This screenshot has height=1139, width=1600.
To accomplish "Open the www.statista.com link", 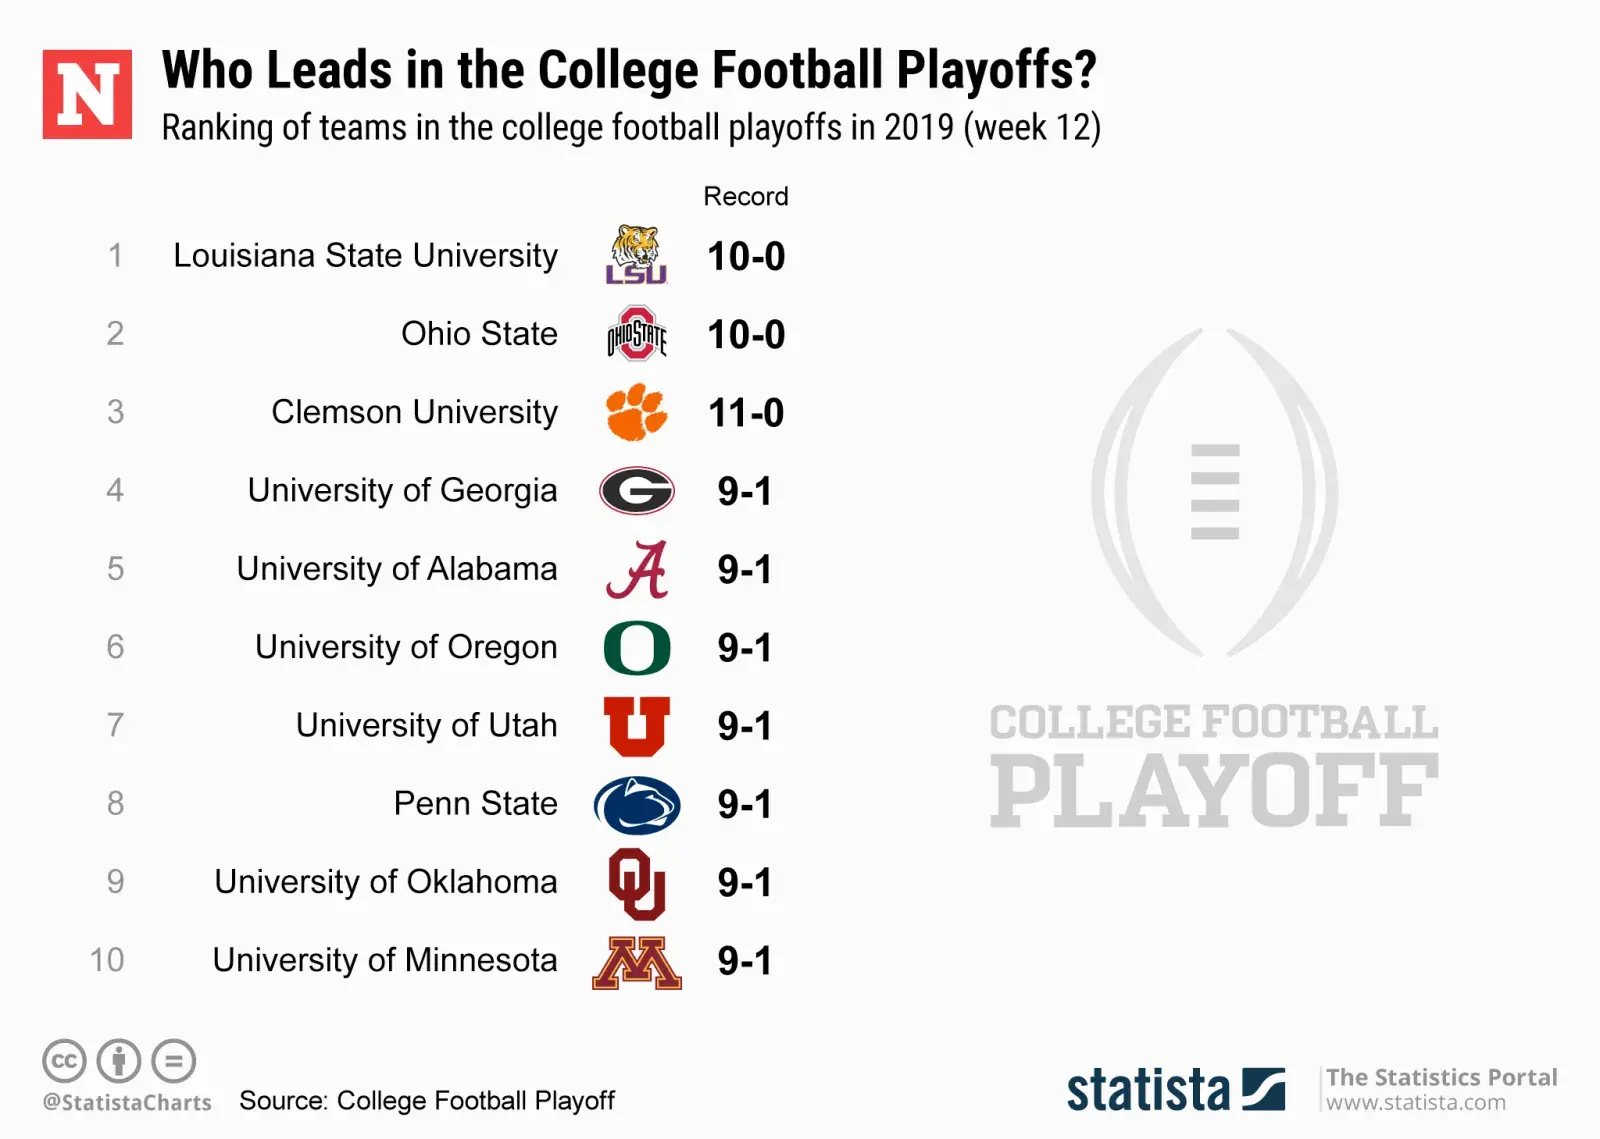I will [x=1415, y=1103].
